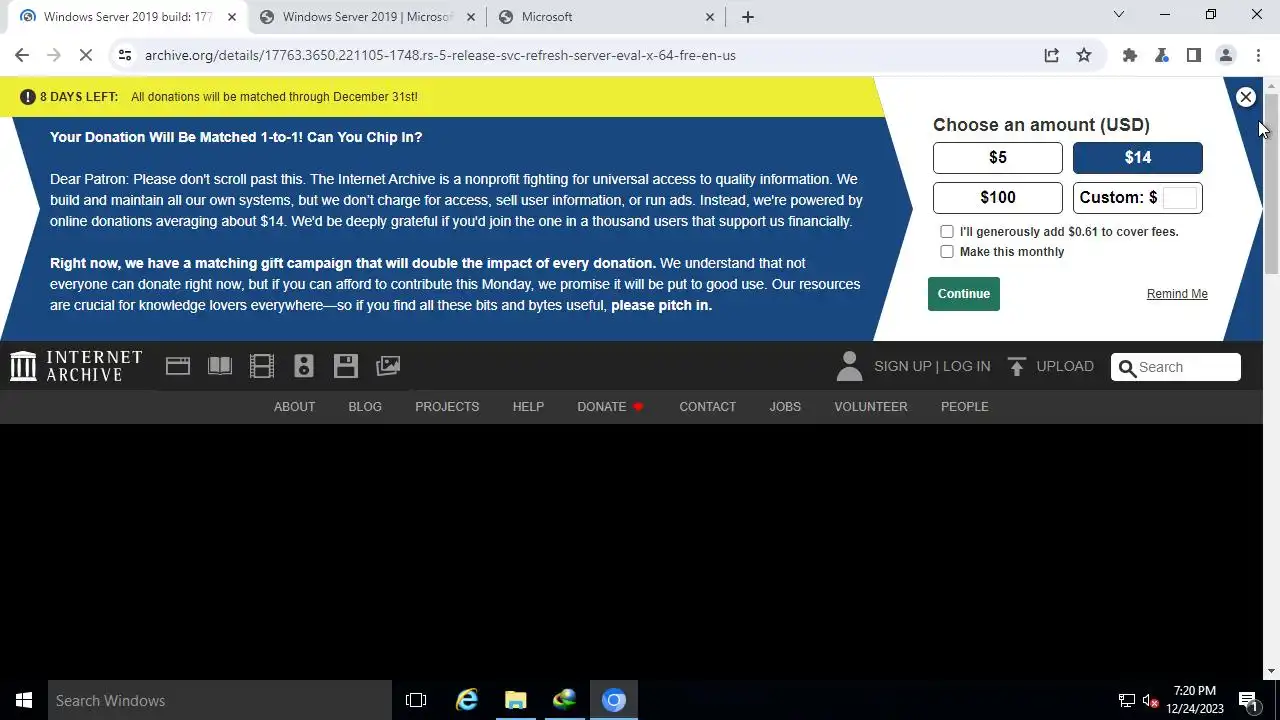This screenshot has height=720, width=1280.
Task: Open Task View in the taskbar
Action: [416, 700]
